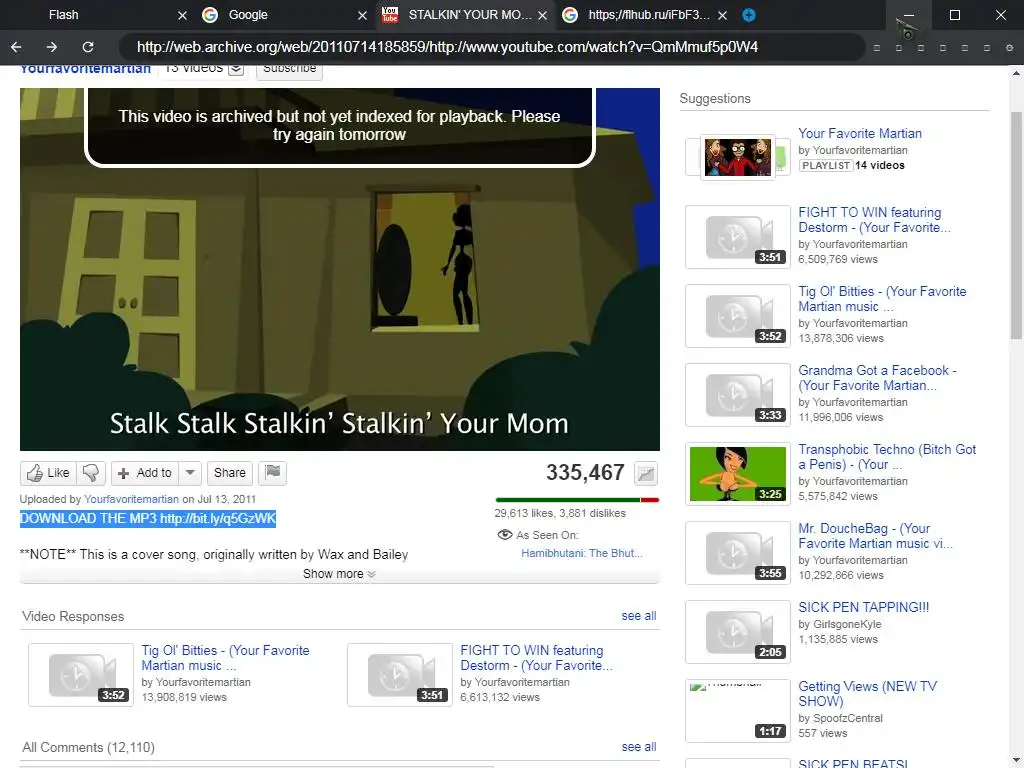Open Grandma Got a Facebook thumbnail 3:33
The image size is (1024, 768).
pos(737,394)
